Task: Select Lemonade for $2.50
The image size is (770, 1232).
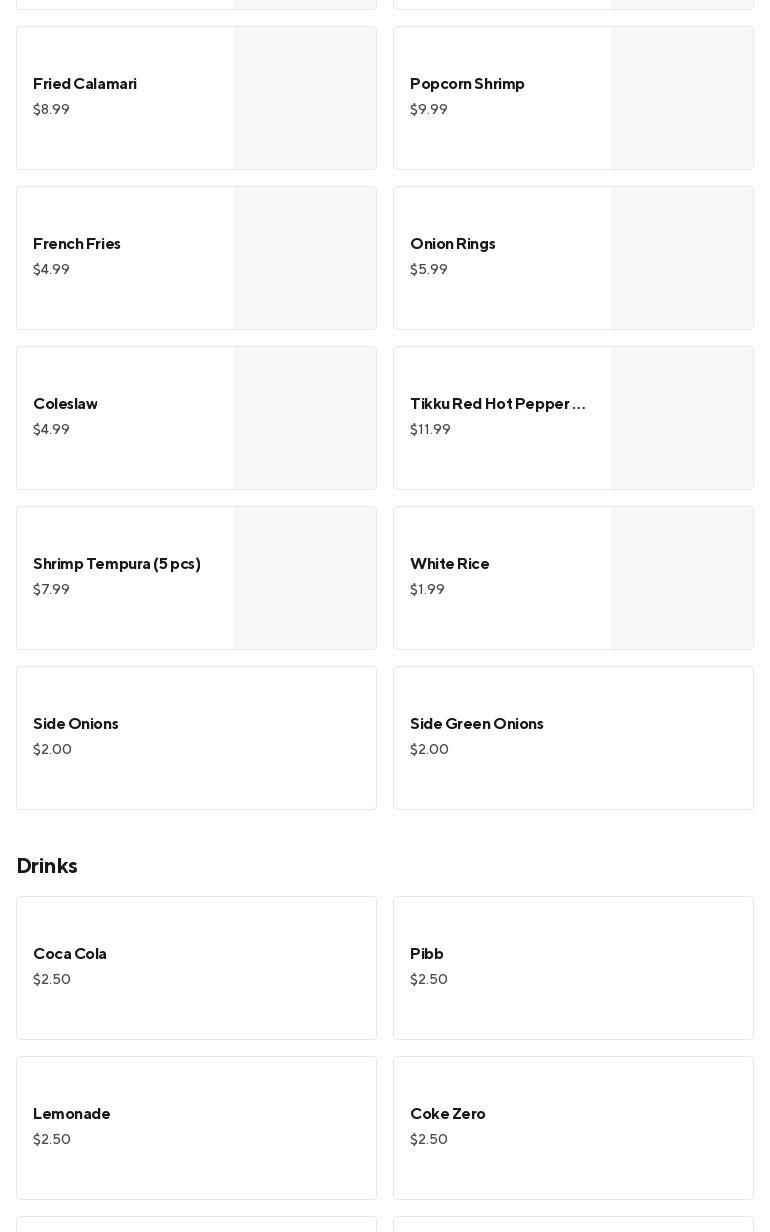Action: pyautogui.click(x=196, y=1128)
